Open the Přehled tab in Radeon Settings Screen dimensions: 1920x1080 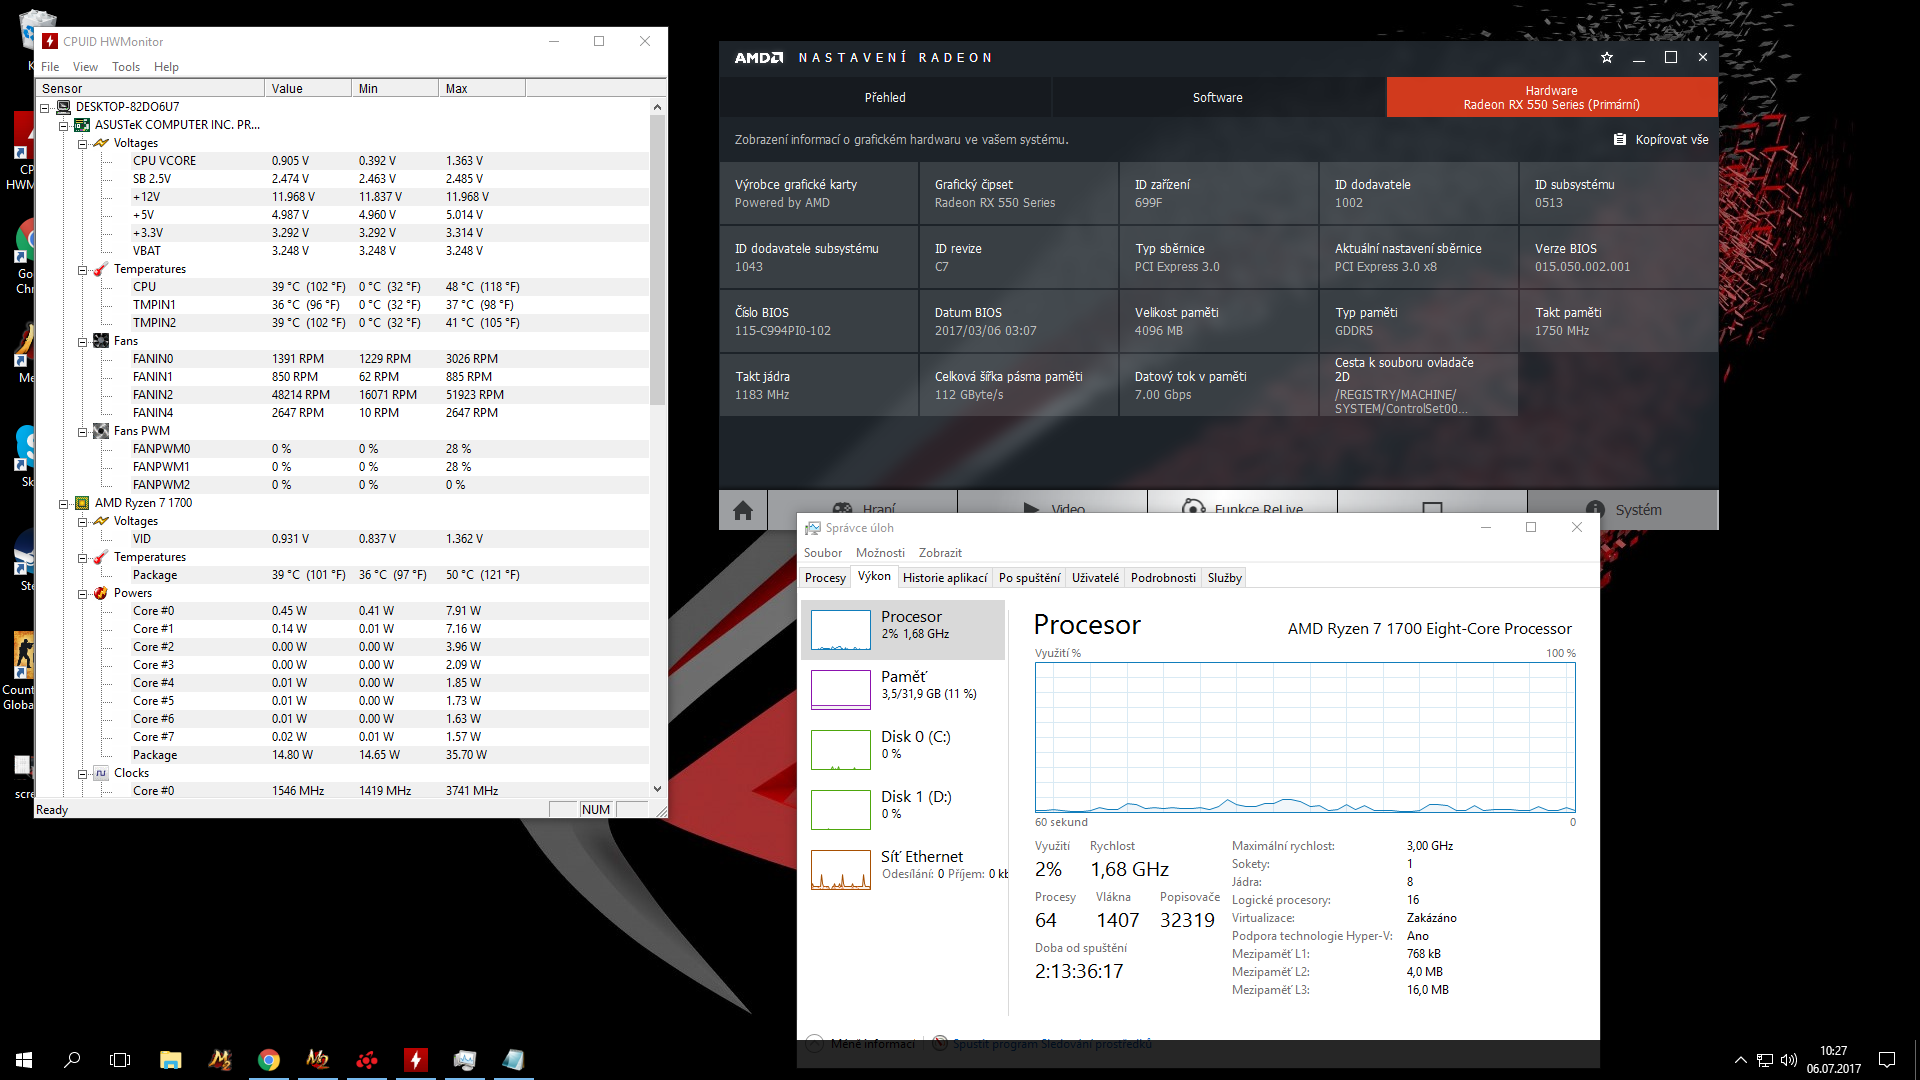coord(885,98)
